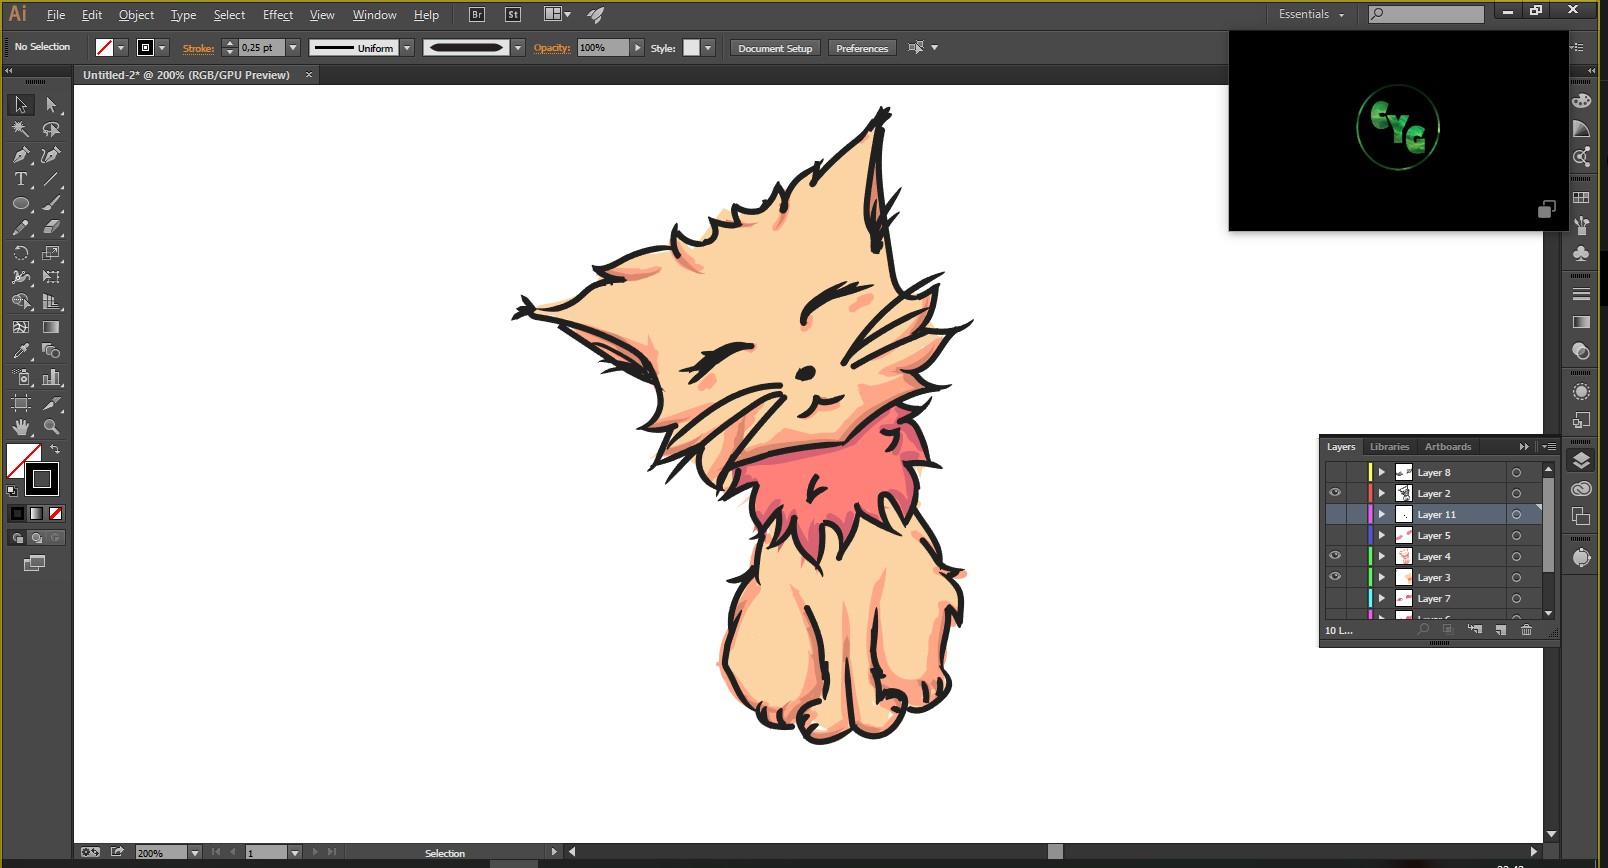Select the Type tool
The height and width of the screenshot is (868, 1608).
pyautogui.click(x=21, y=179)
